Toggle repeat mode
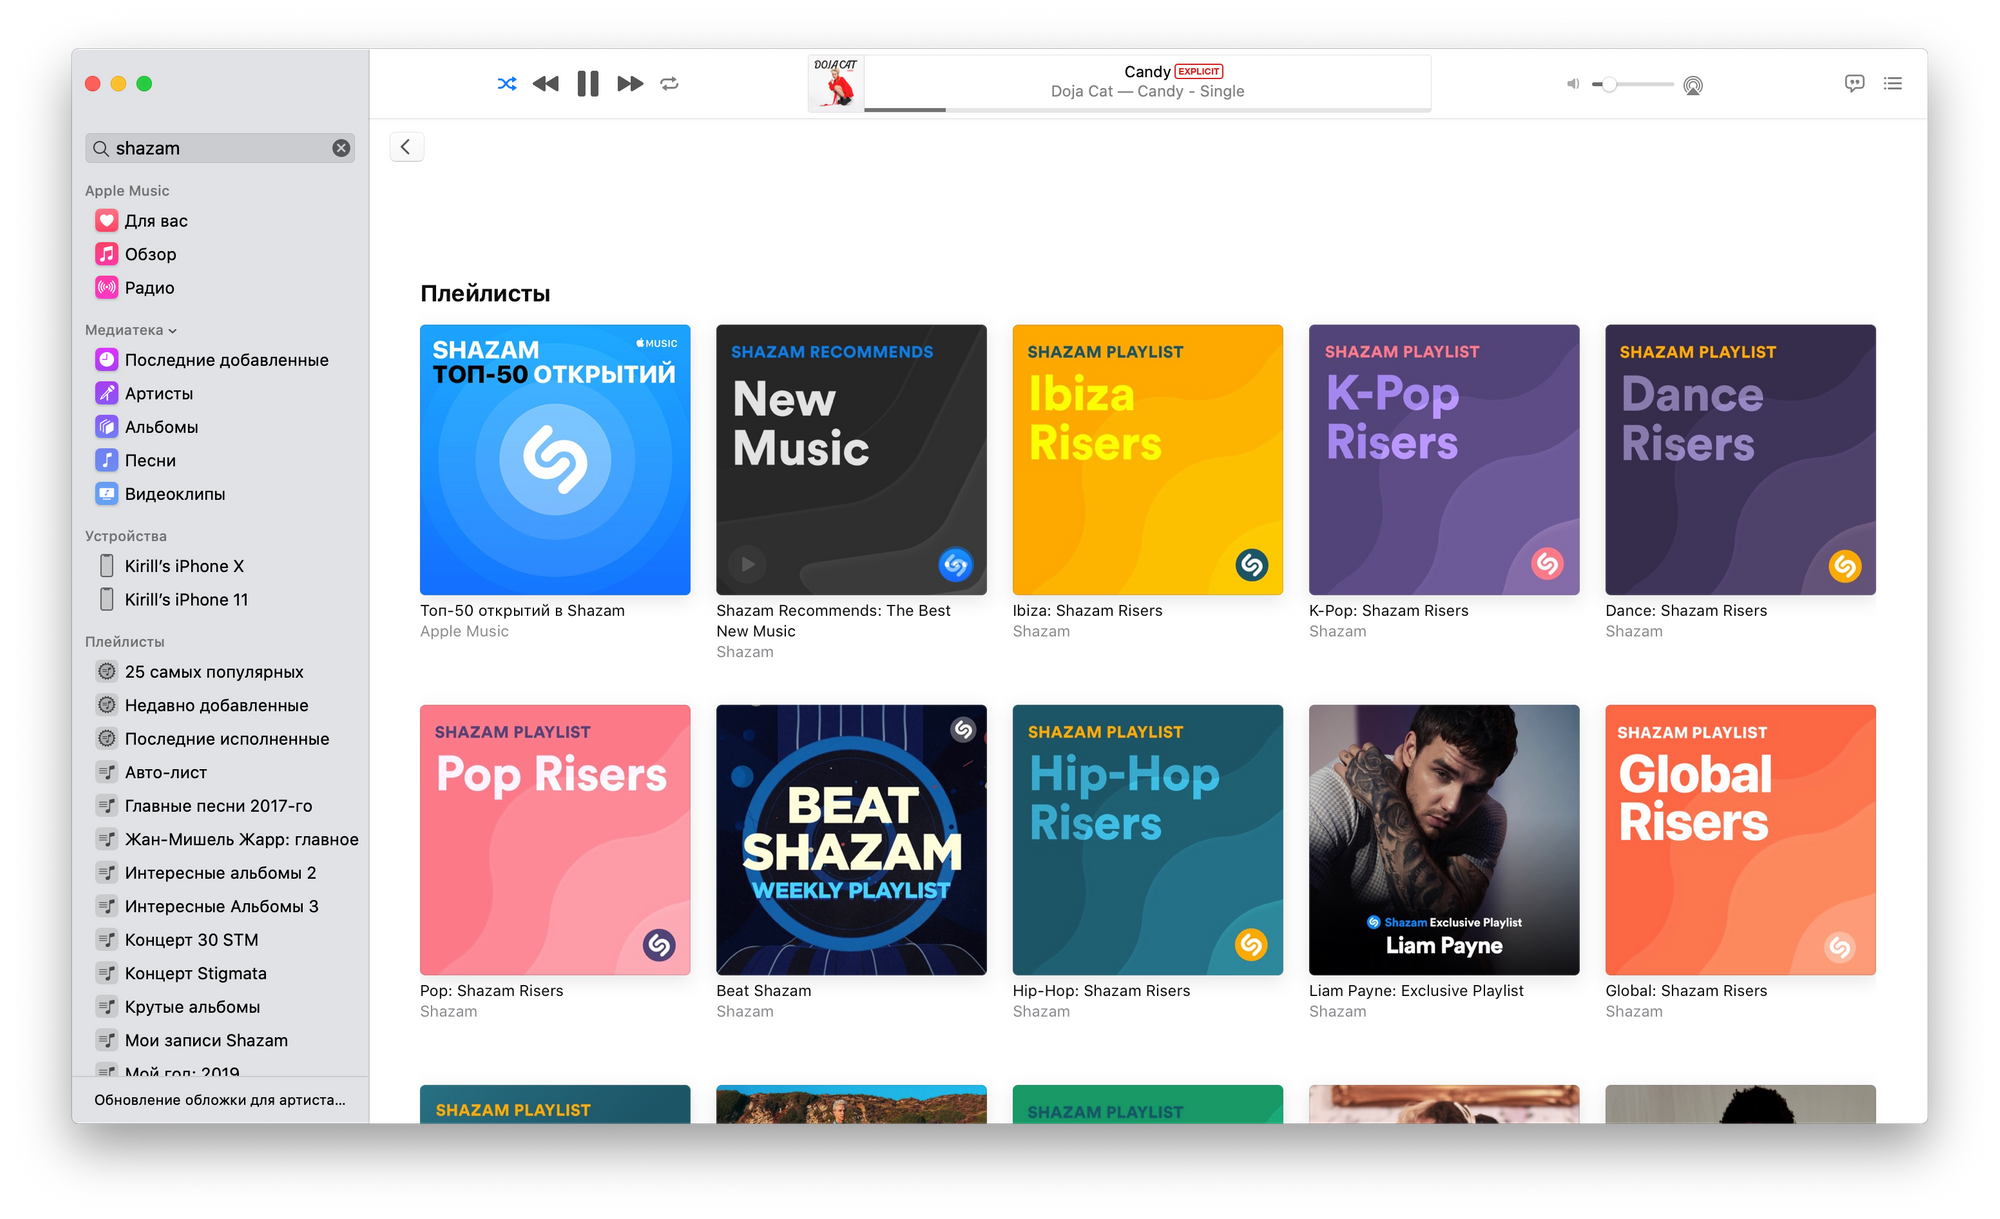Image resolution: width=2000 pixels, height=1219 pixels. click(x=670, y=84)
